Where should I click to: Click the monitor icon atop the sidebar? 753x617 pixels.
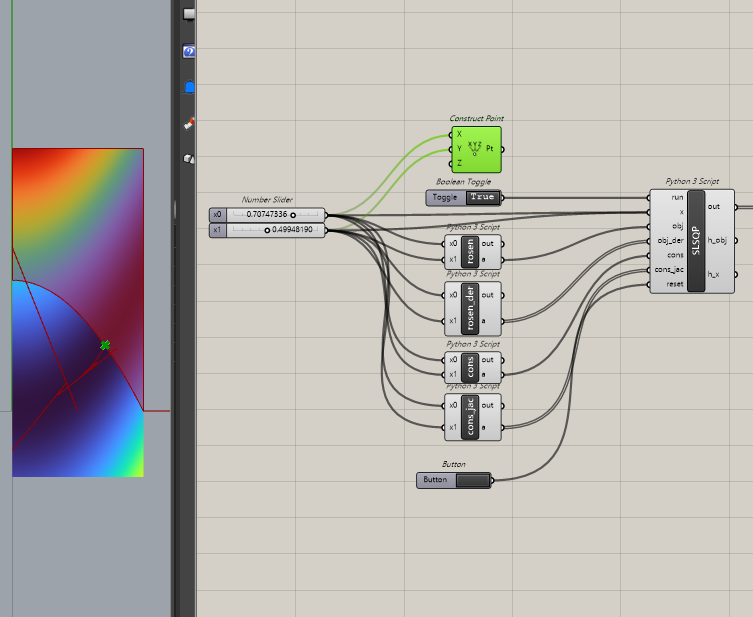tap(188, 12)
